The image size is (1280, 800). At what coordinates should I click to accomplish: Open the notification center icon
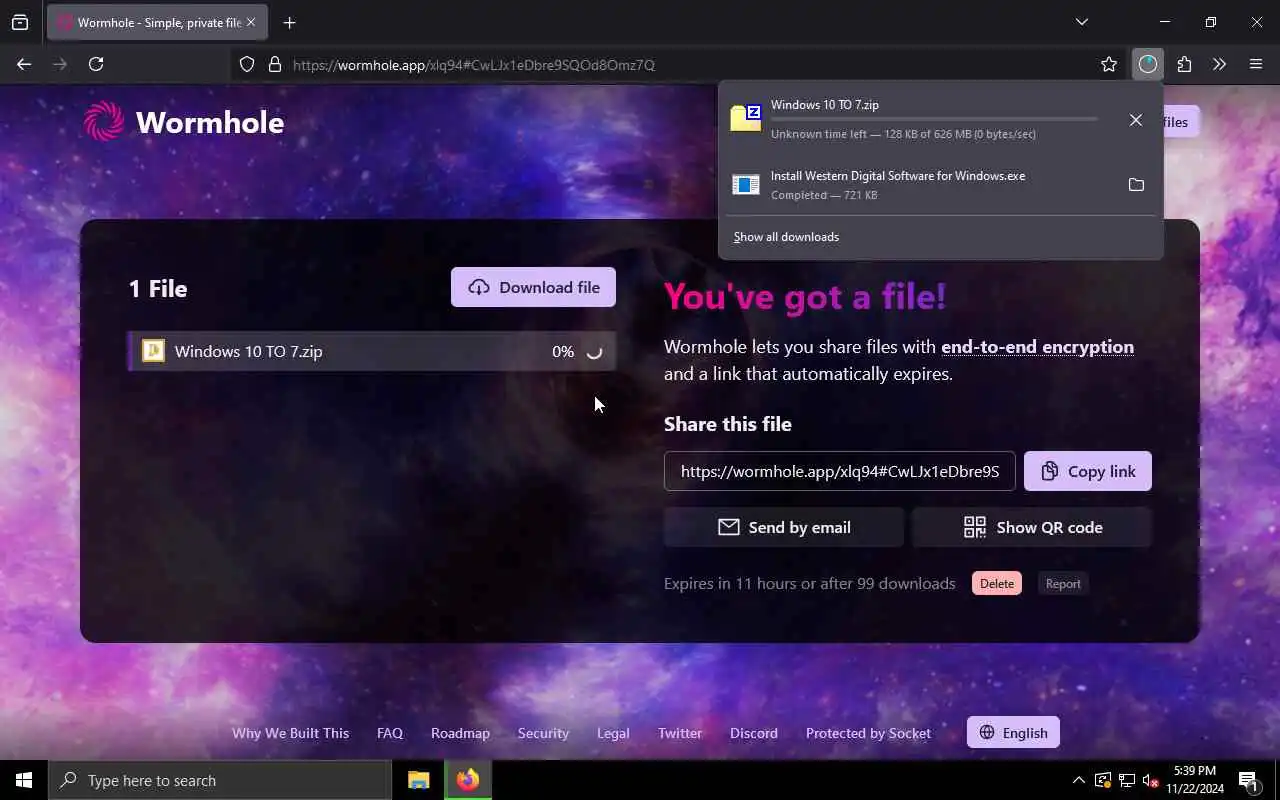(x=1248, y=780)
